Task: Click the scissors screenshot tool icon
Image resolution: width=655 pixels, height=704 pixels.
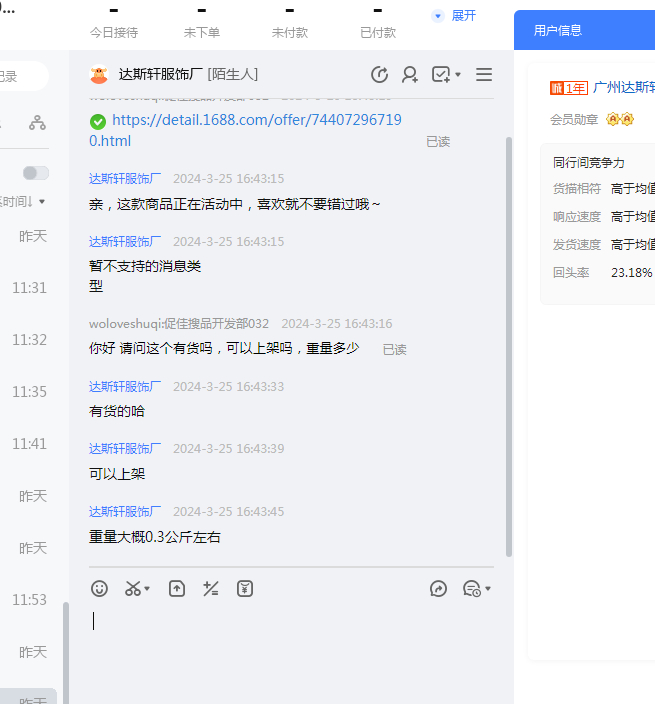Action: click(x=133, y=589)
